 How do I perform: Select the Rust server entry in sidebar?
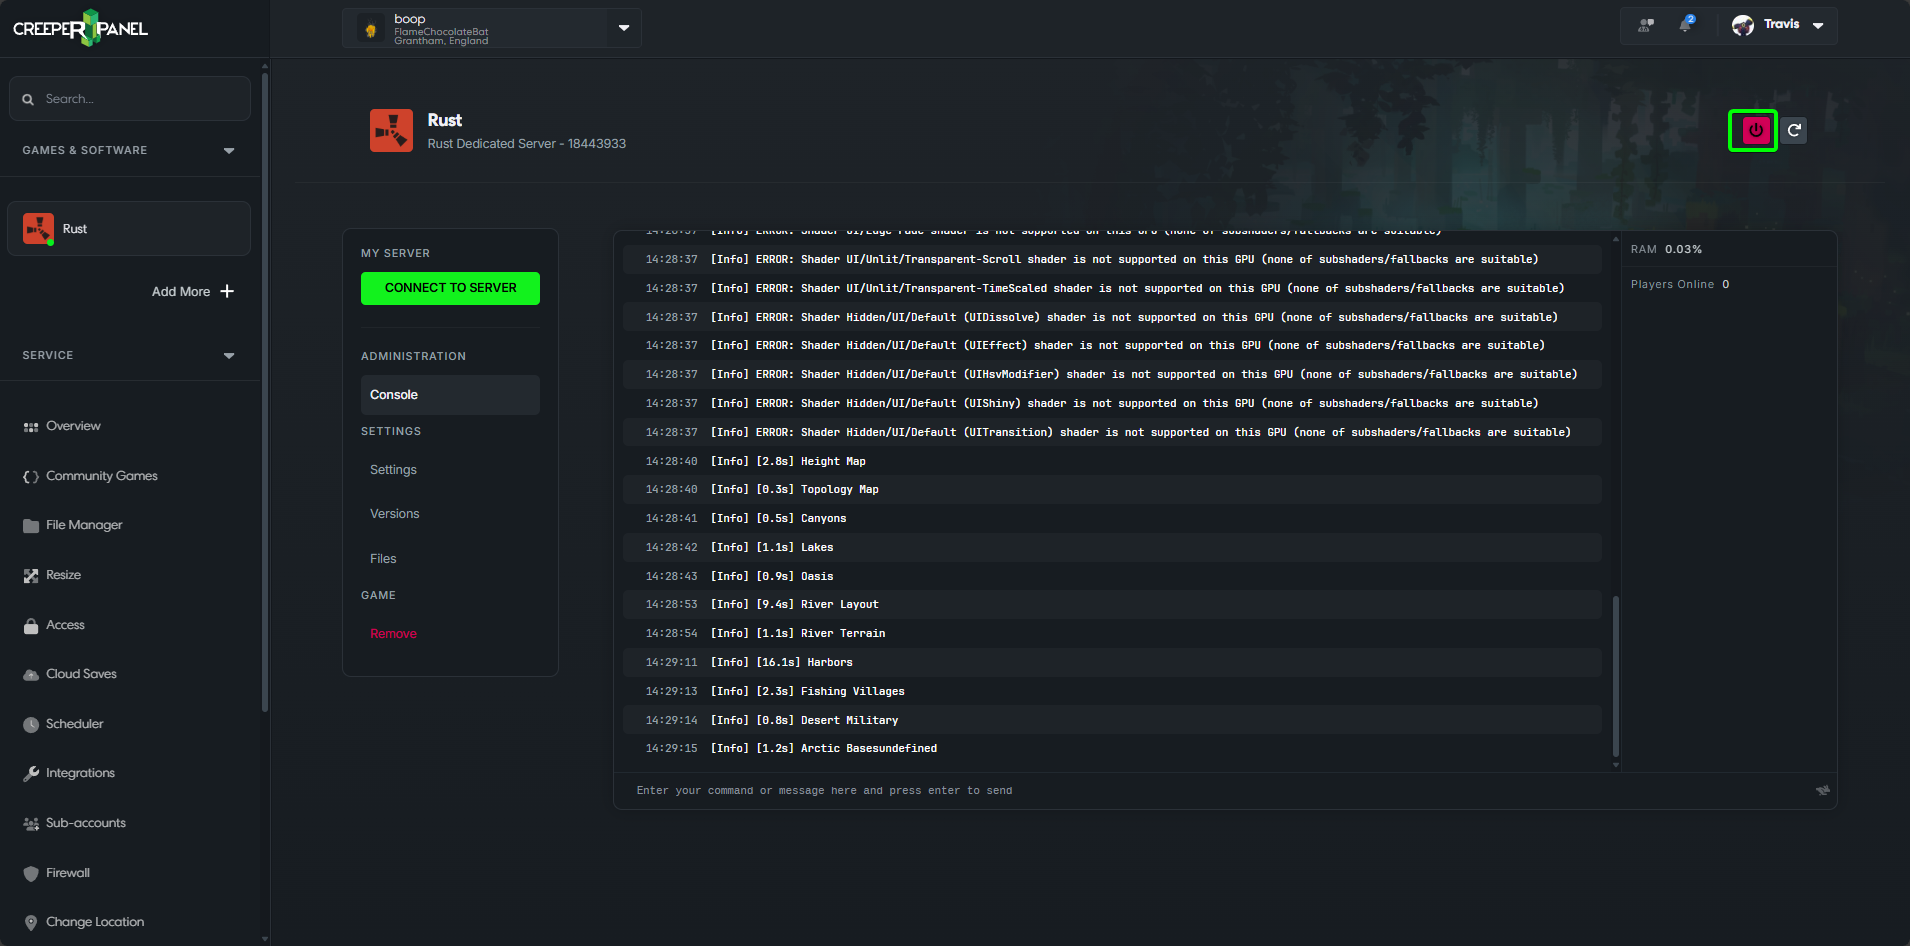coord(129,229)
